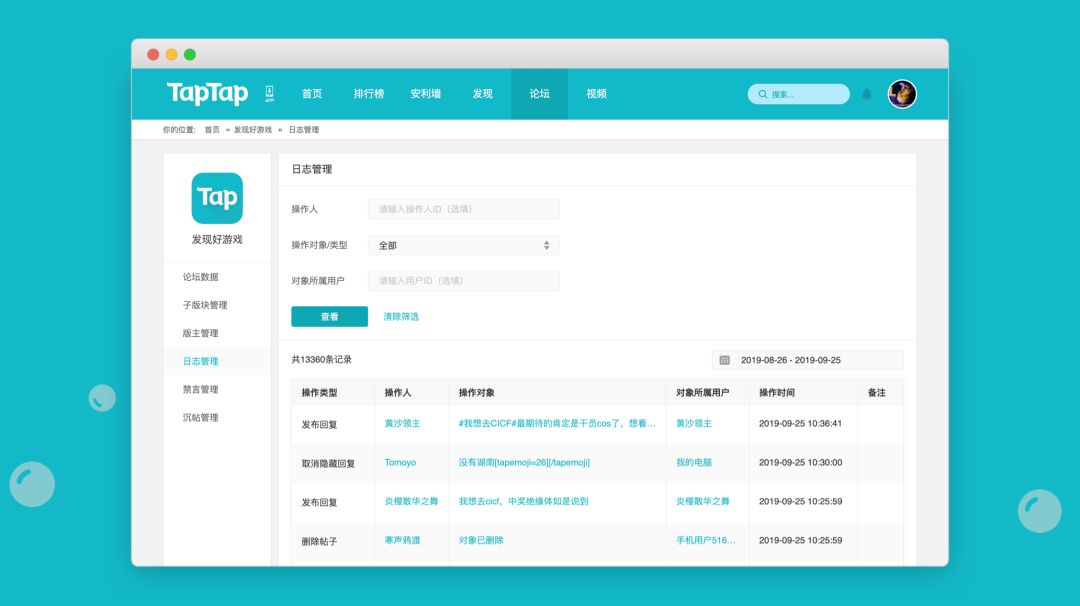Click 发现好游戏 in the breadcrumb

253,130
